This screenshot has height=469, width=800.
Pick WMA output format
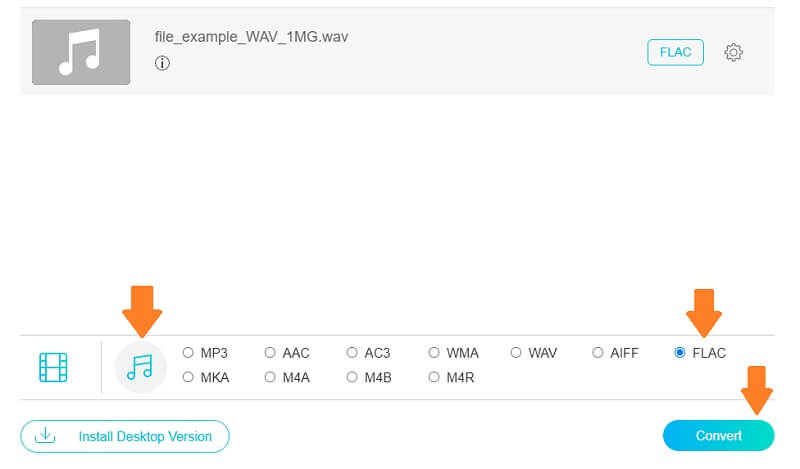point(434,353)
